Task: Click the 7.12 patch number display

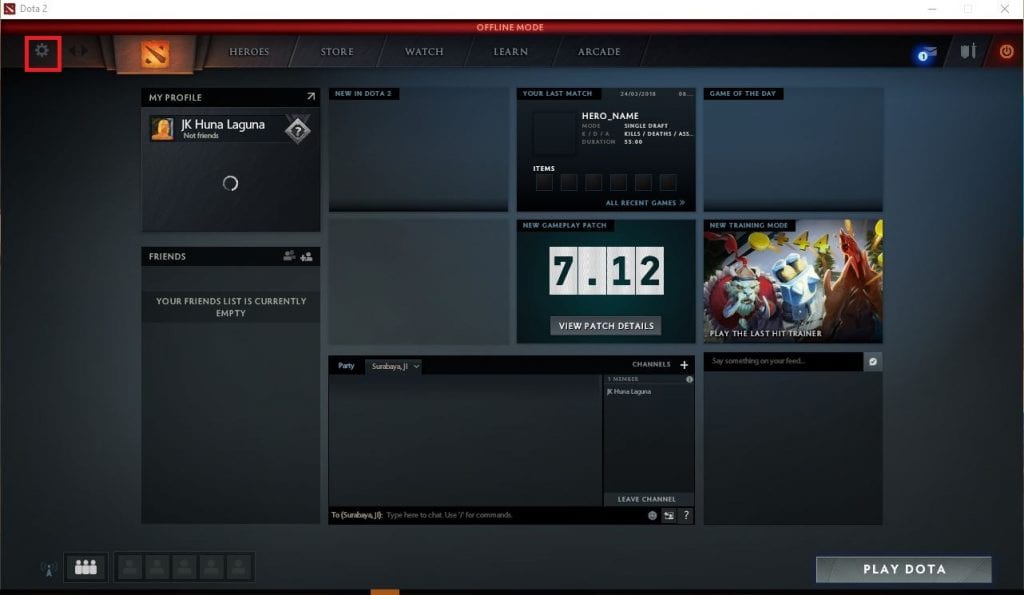Action: click(606, 270)
